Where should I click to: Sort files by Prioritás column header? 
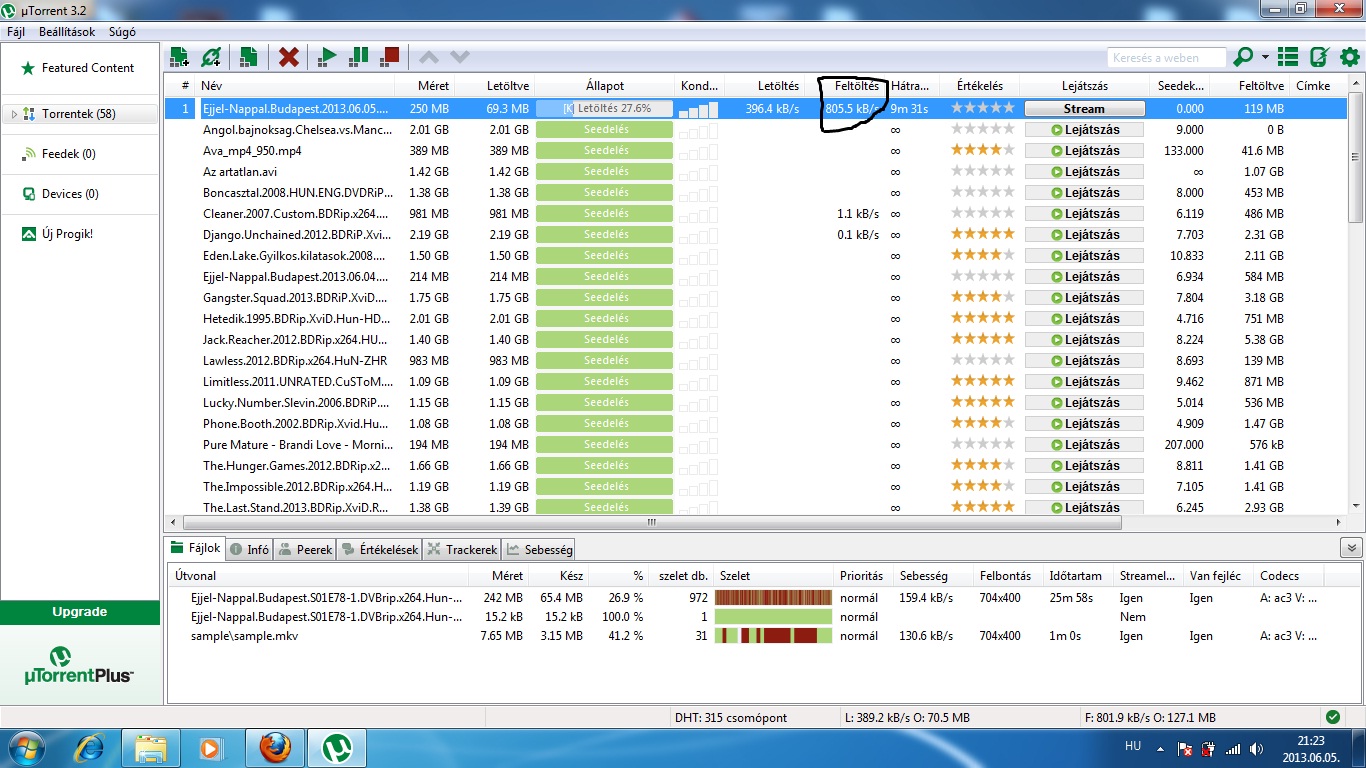pos(861,576)
